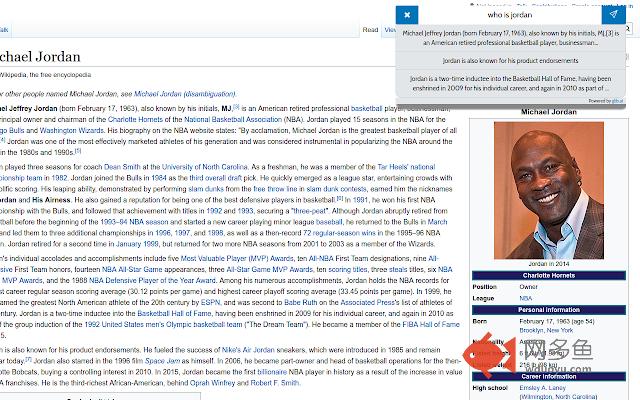Open the National Basketball Association link
The image size is (640, 400).
tap(233, 120)
